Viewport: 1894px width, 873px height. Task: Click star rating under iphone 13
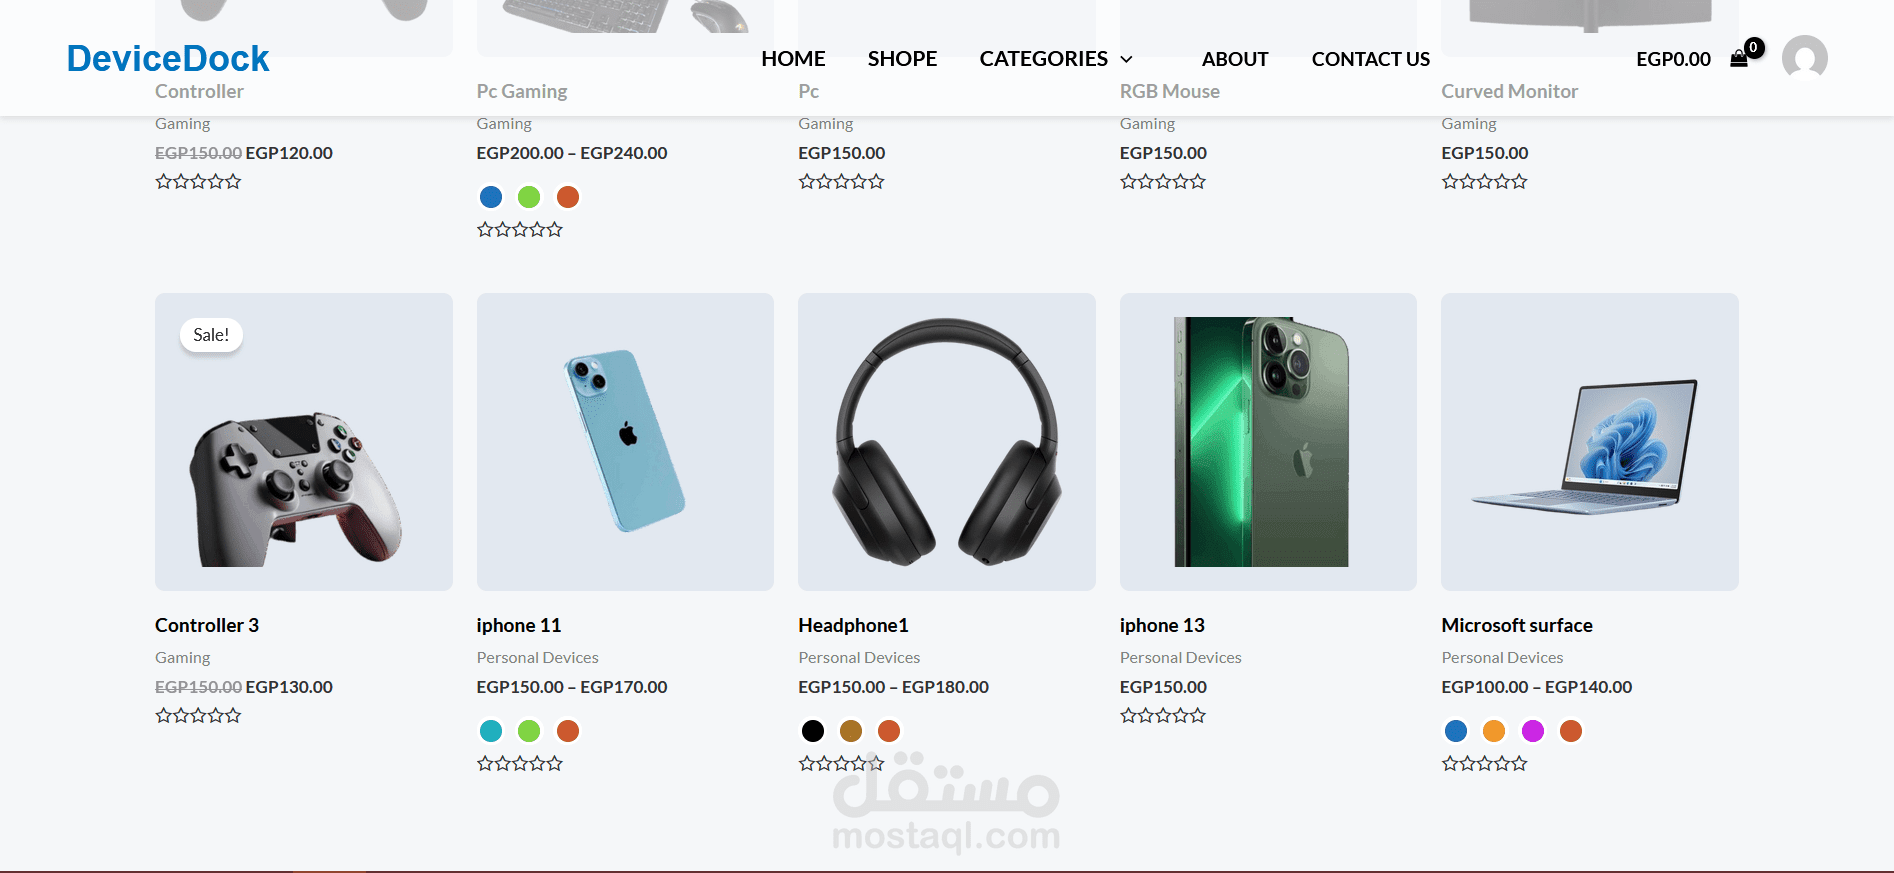coord(1163,715)
